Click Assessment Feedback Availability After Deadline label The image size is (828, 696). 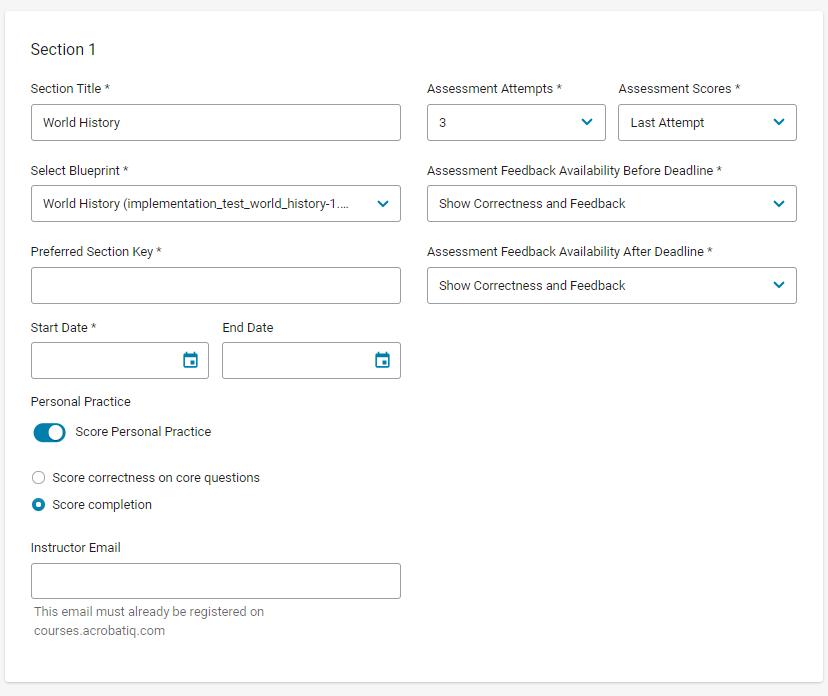point(570,251)
